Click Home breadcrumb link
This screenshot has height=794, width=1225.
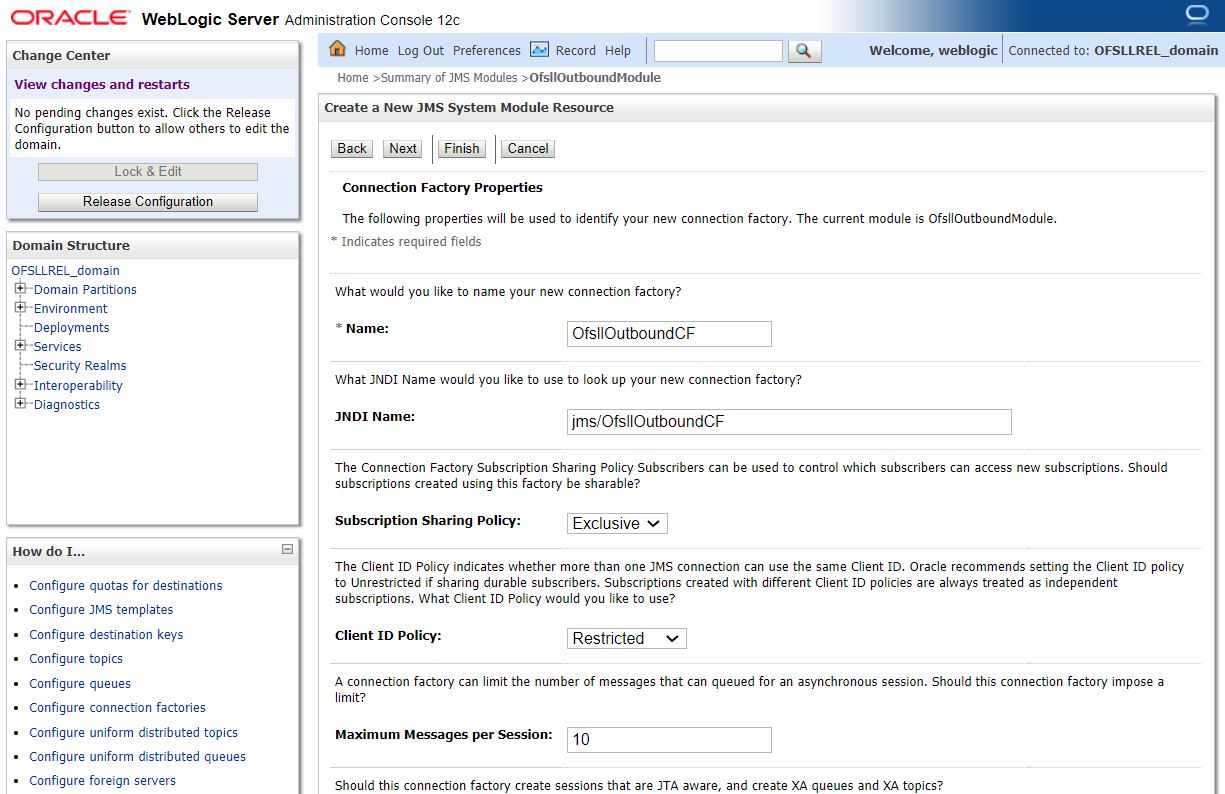(x=353, y=77)
